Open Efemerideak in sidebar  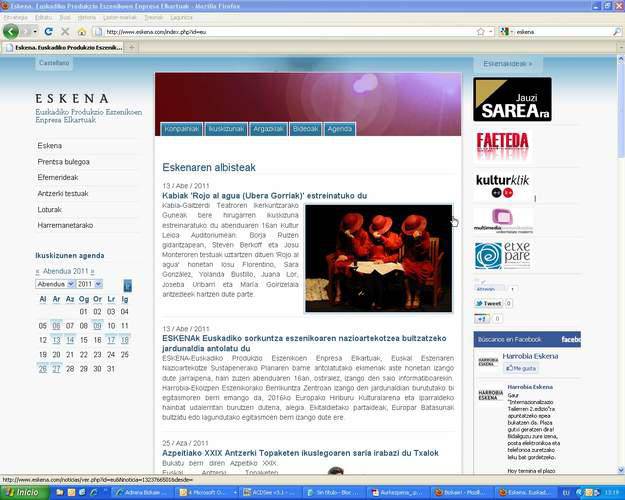[x=58, y=177]
